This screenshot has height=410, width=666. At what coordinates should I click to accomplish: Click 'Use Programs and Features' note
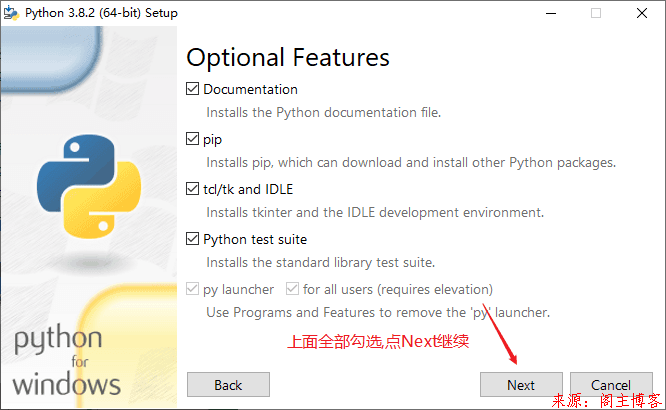pos(378,313)
